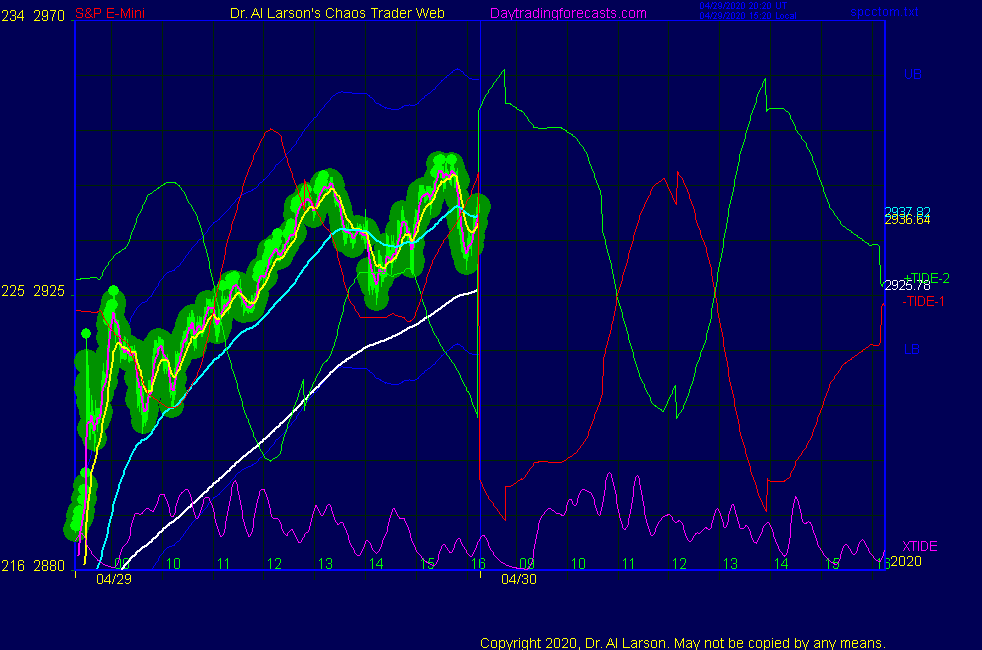Click the '14' hour label of the 04/29 session
Image resolution: width=982 pixels, height=650 pixels.
(376, 564)
